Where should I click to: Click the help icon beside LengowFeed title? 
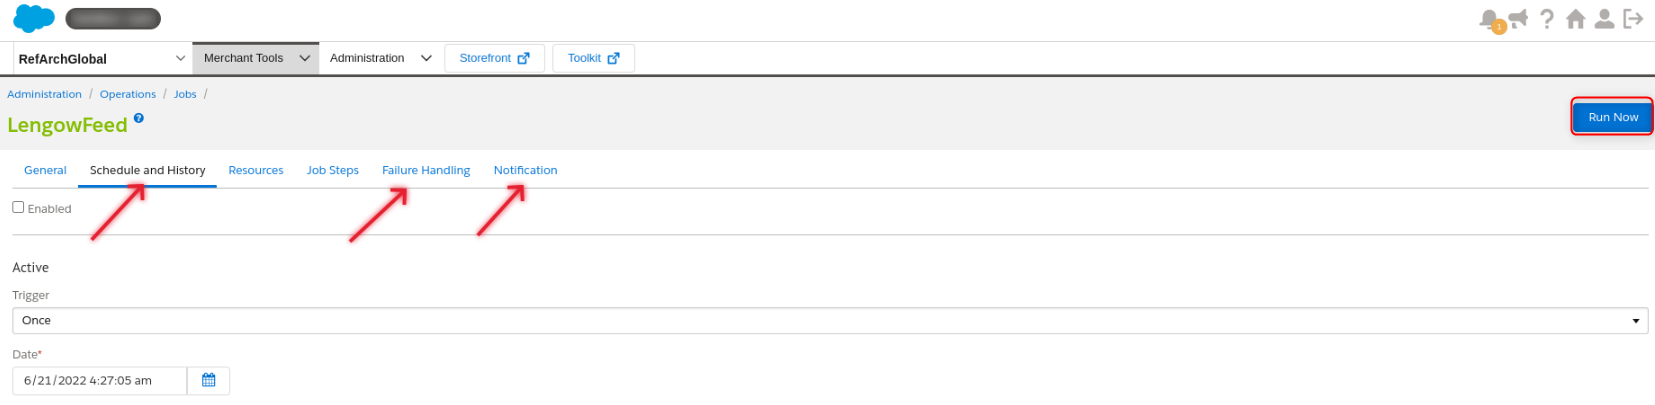tap(139, 118)
